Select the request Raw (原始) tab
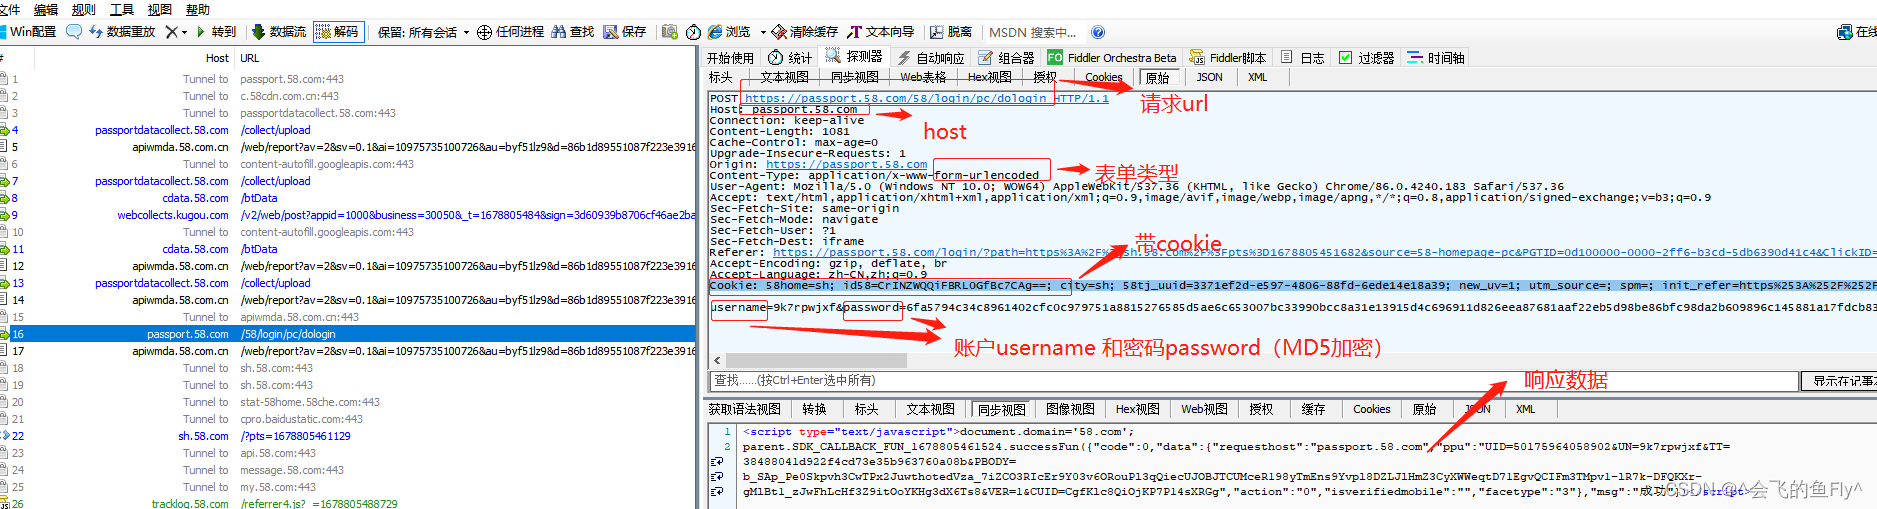This screenshot has width=1877, height=509. [1158, 77]
